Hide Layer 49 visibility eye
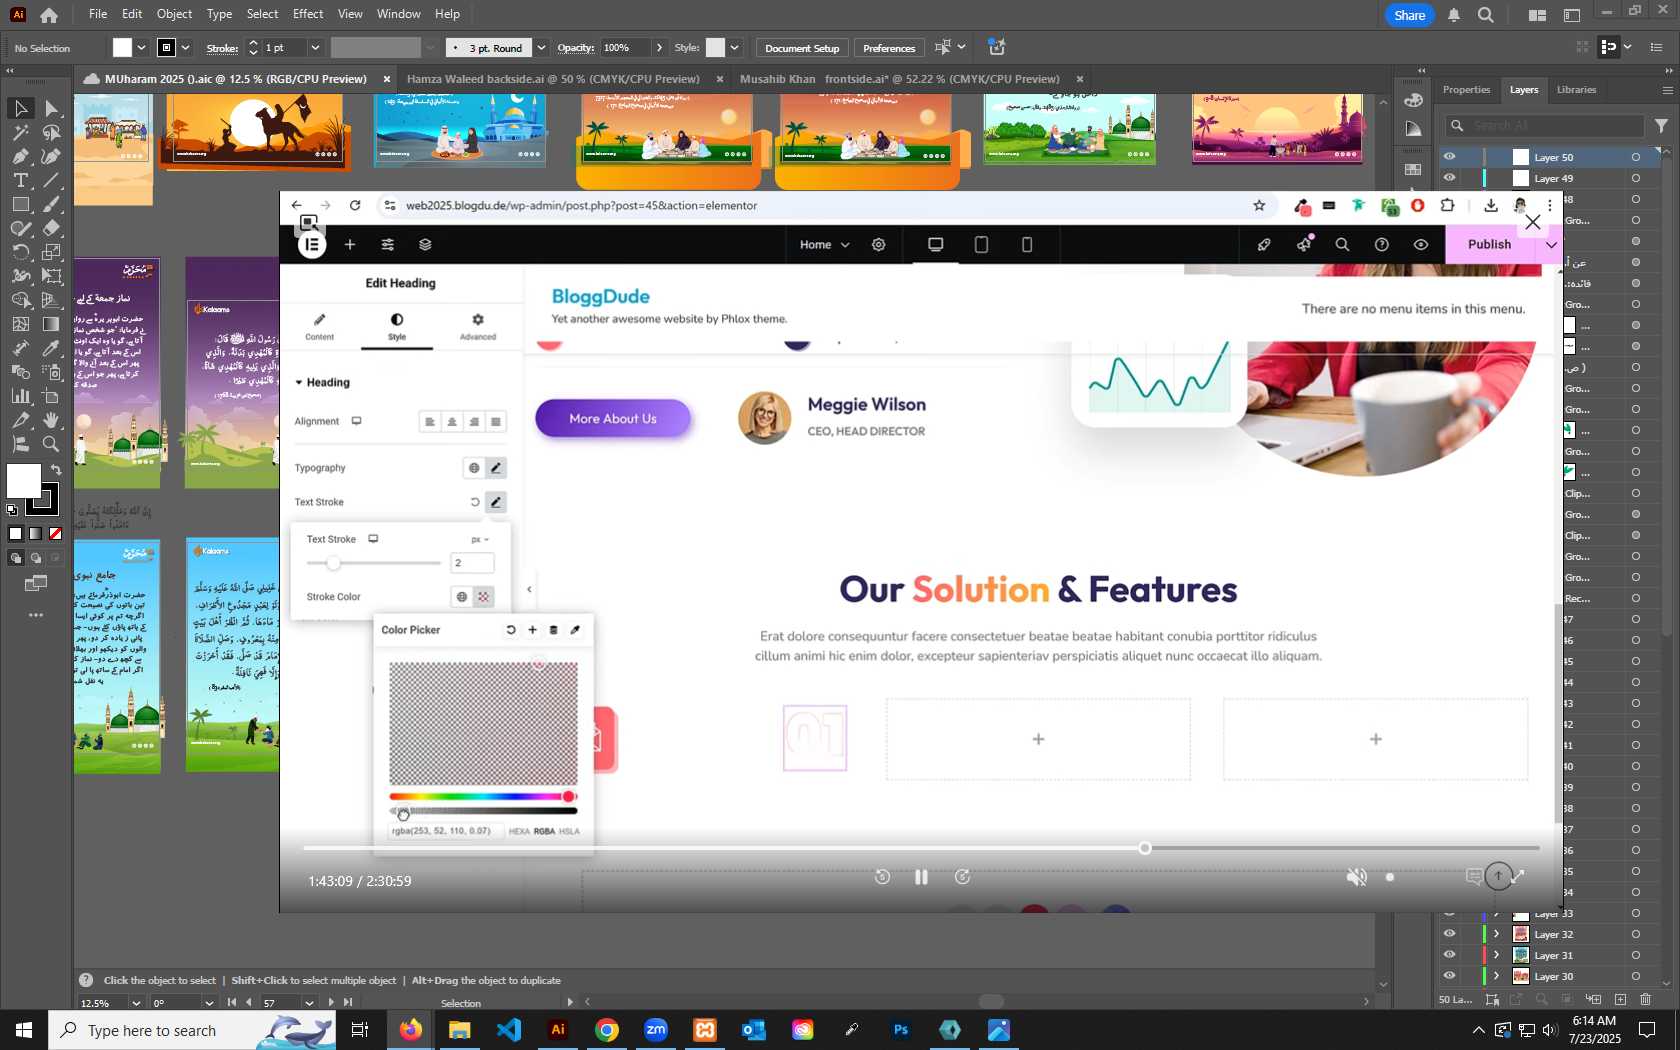Viewport: 1680px width, 1050px height. [1449, 178]
